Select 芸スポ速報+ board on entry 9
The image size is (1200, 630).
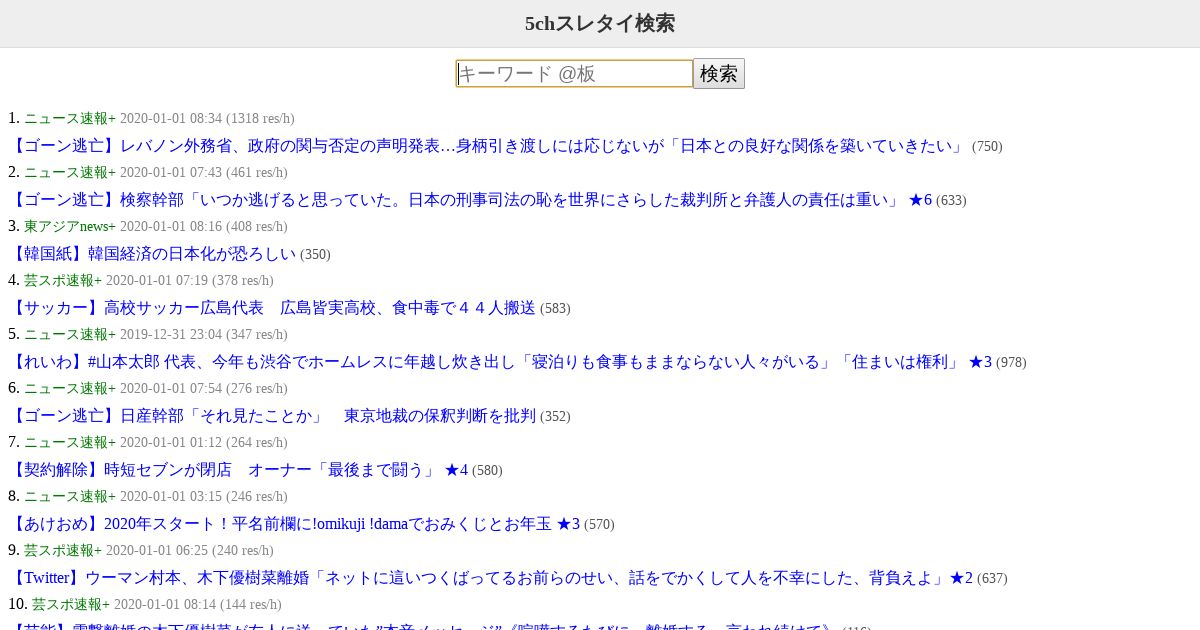click(63, 550)
